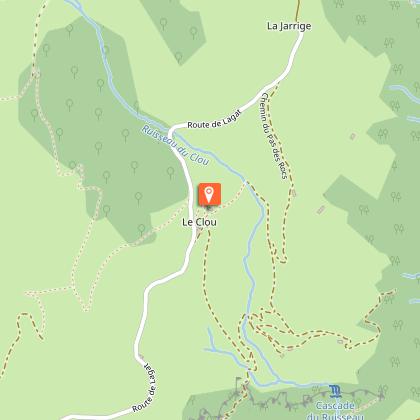This screenshot has width=420, height=420.
Task: Click the Cascade du Ruisseau label
Action: [336, 411]
